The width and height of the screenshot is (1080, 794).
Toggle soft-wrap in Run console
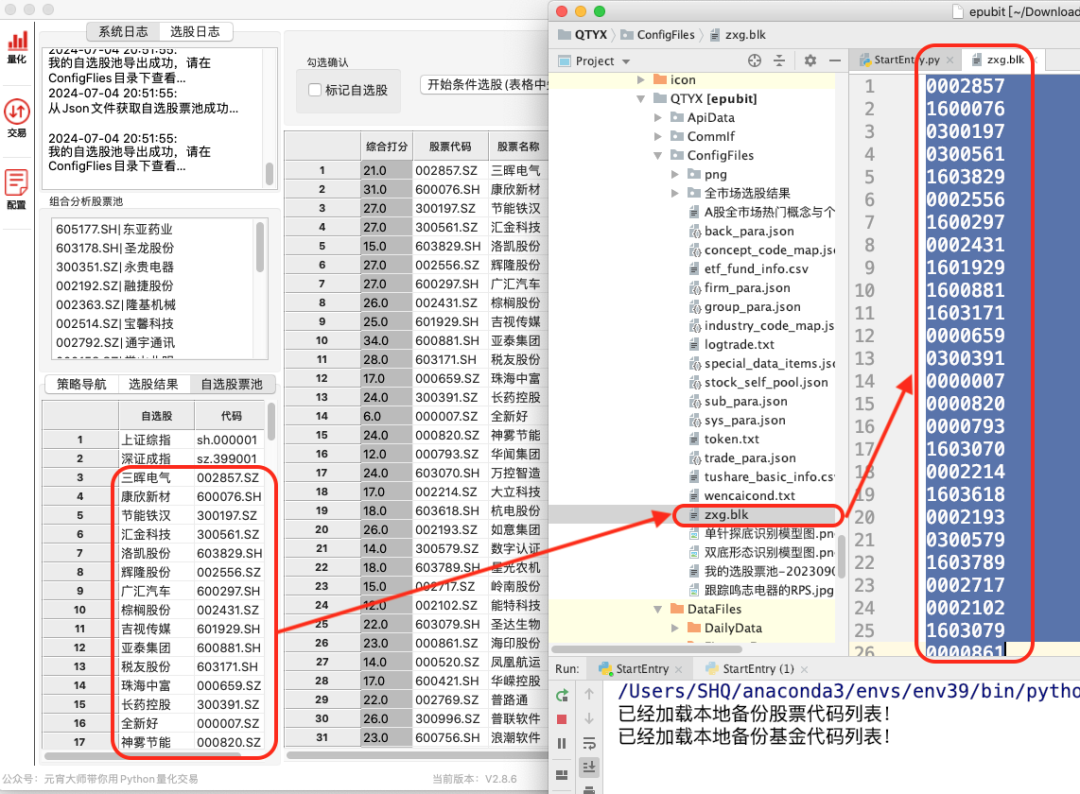[x=589, y=743]
